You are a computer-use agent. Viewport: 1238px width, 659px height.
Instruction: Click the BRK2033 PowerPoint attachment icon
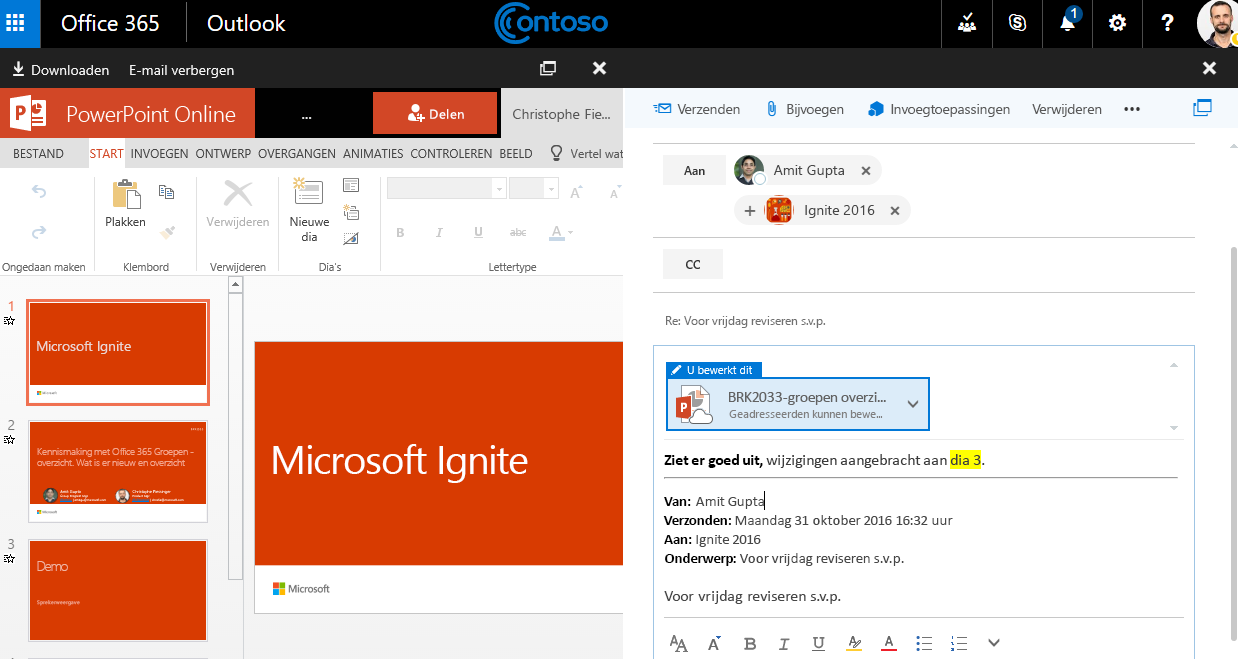[x=694, y=404]
